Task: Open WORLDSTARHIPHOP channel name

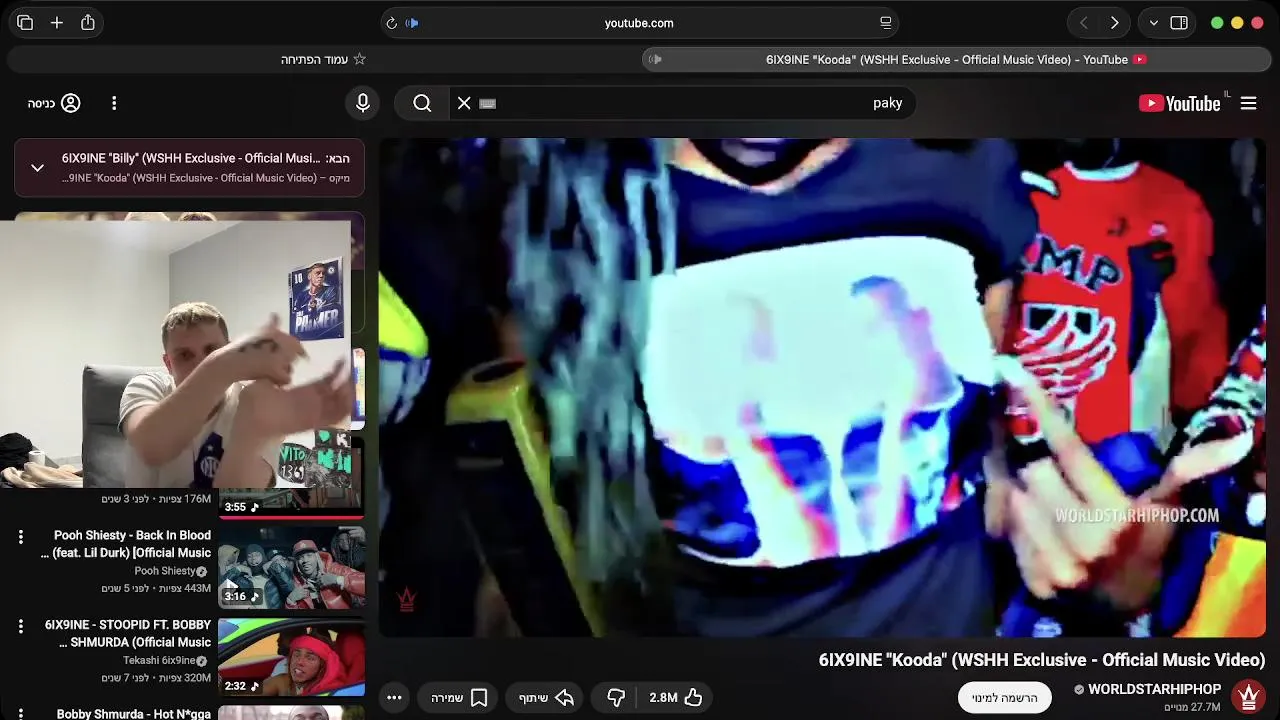Action: coord(1154,689)
